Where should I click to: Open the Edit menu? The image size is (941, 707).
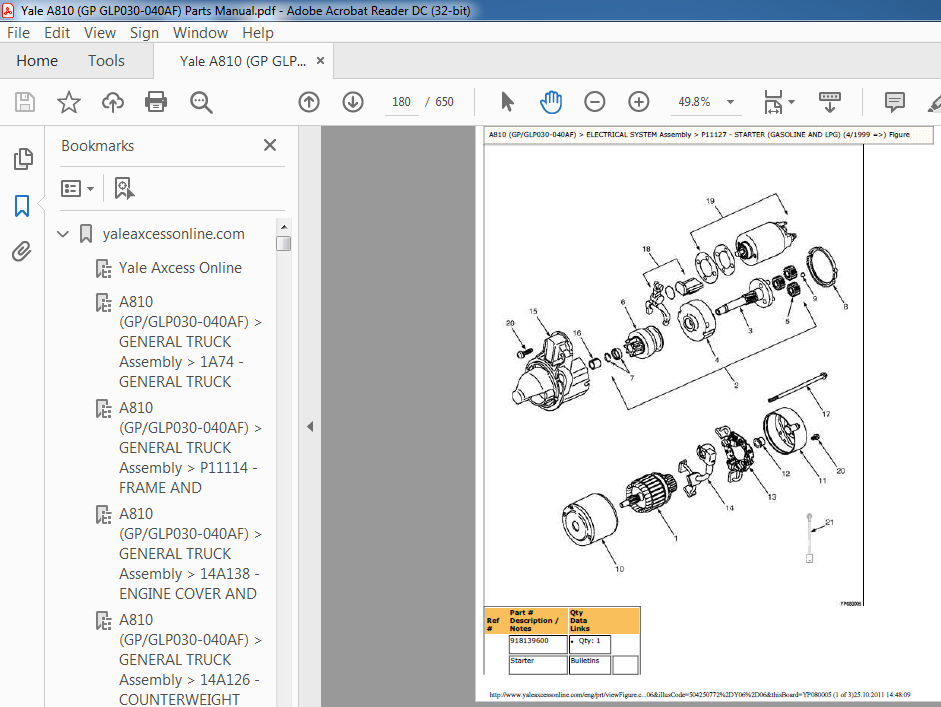pyautogui.click(x=57, y=33)
